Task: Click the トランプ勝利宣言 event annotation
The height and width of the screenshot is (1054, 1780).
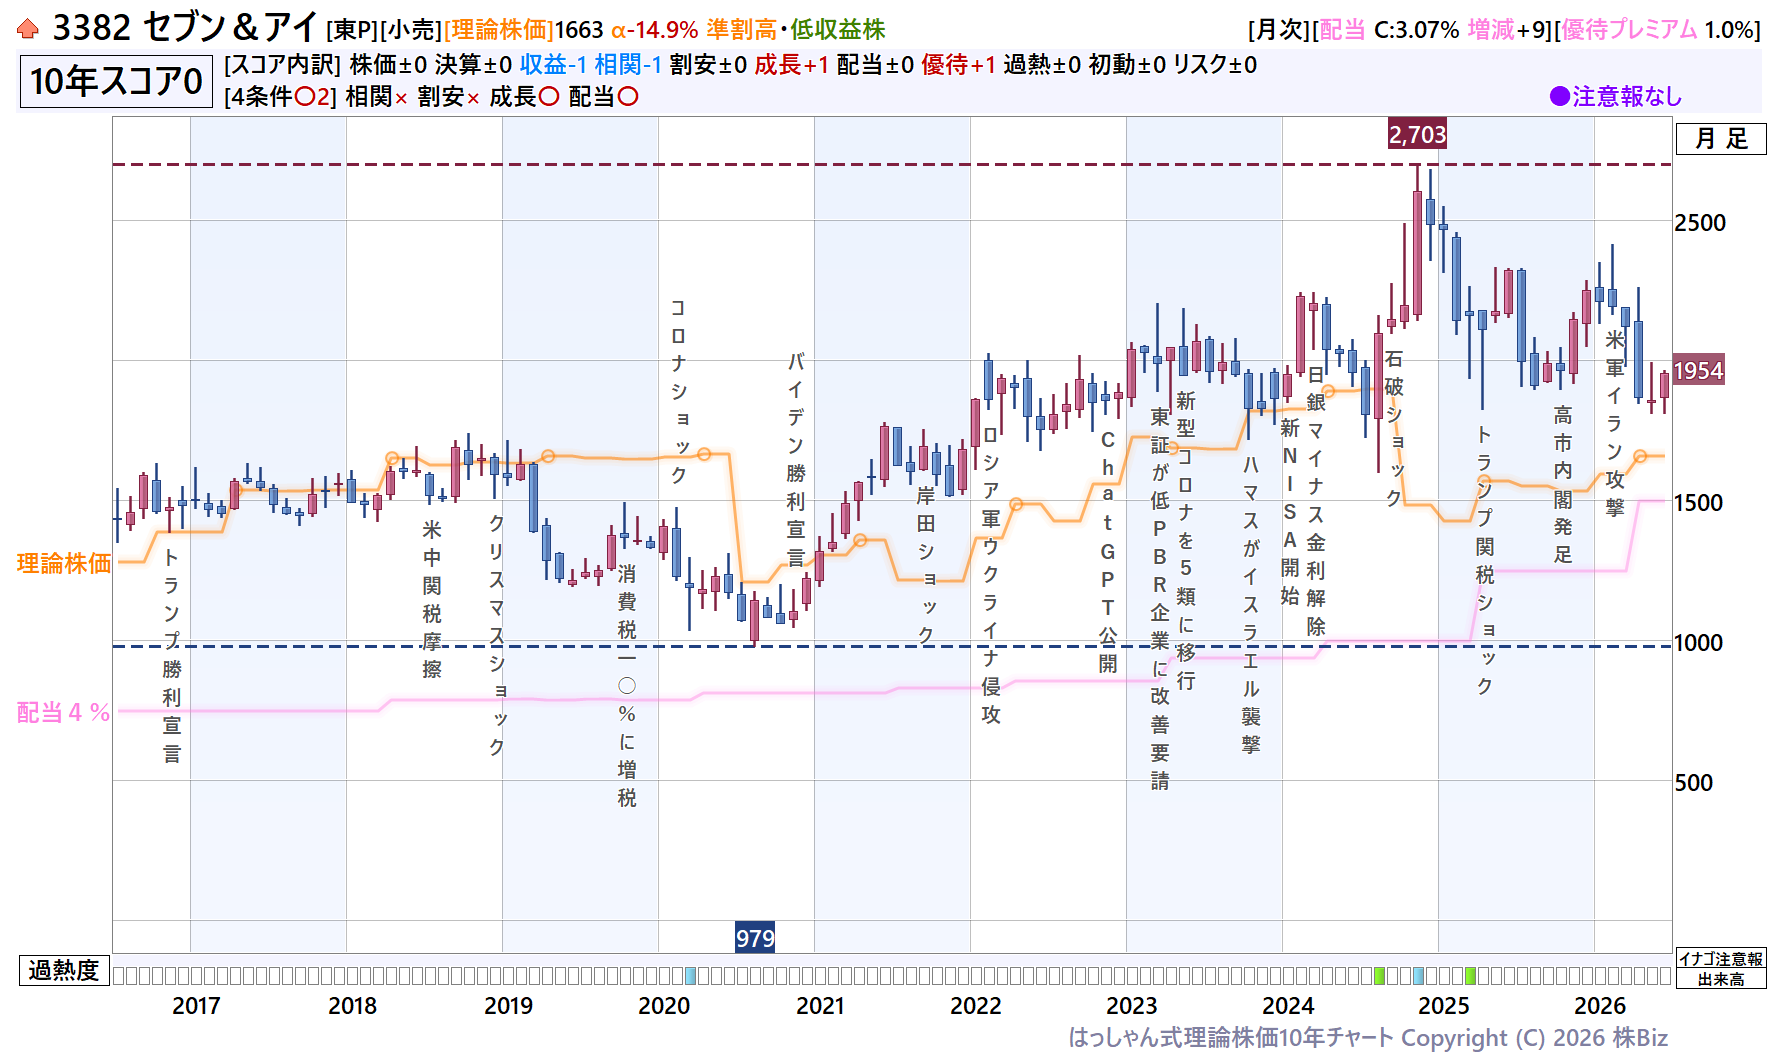Action: tap(172, 656)
